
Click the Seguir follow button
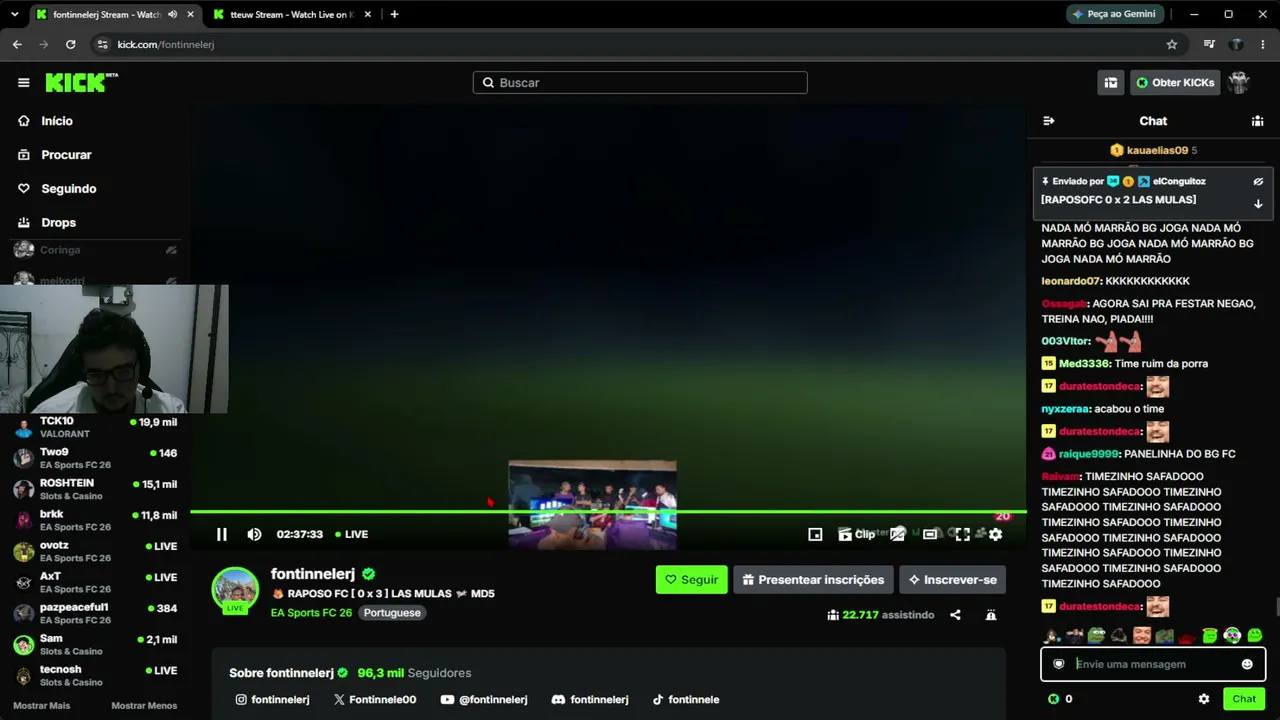click(691, 580)
